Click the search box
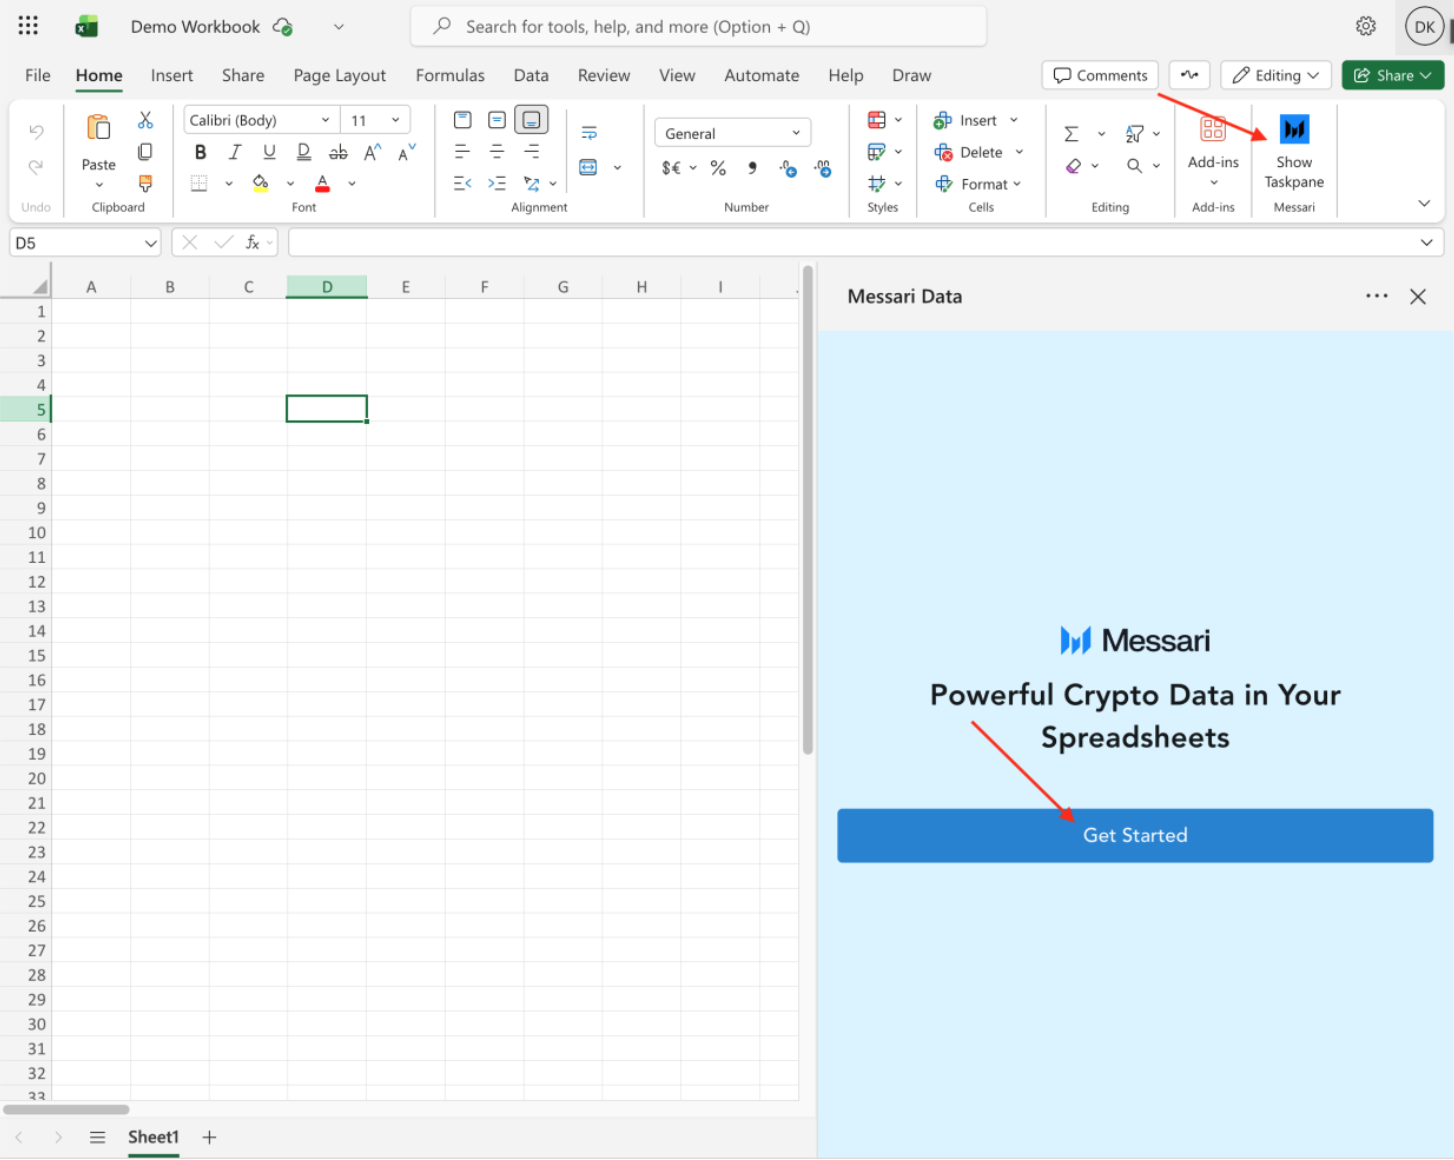 [x=698, y=26]
